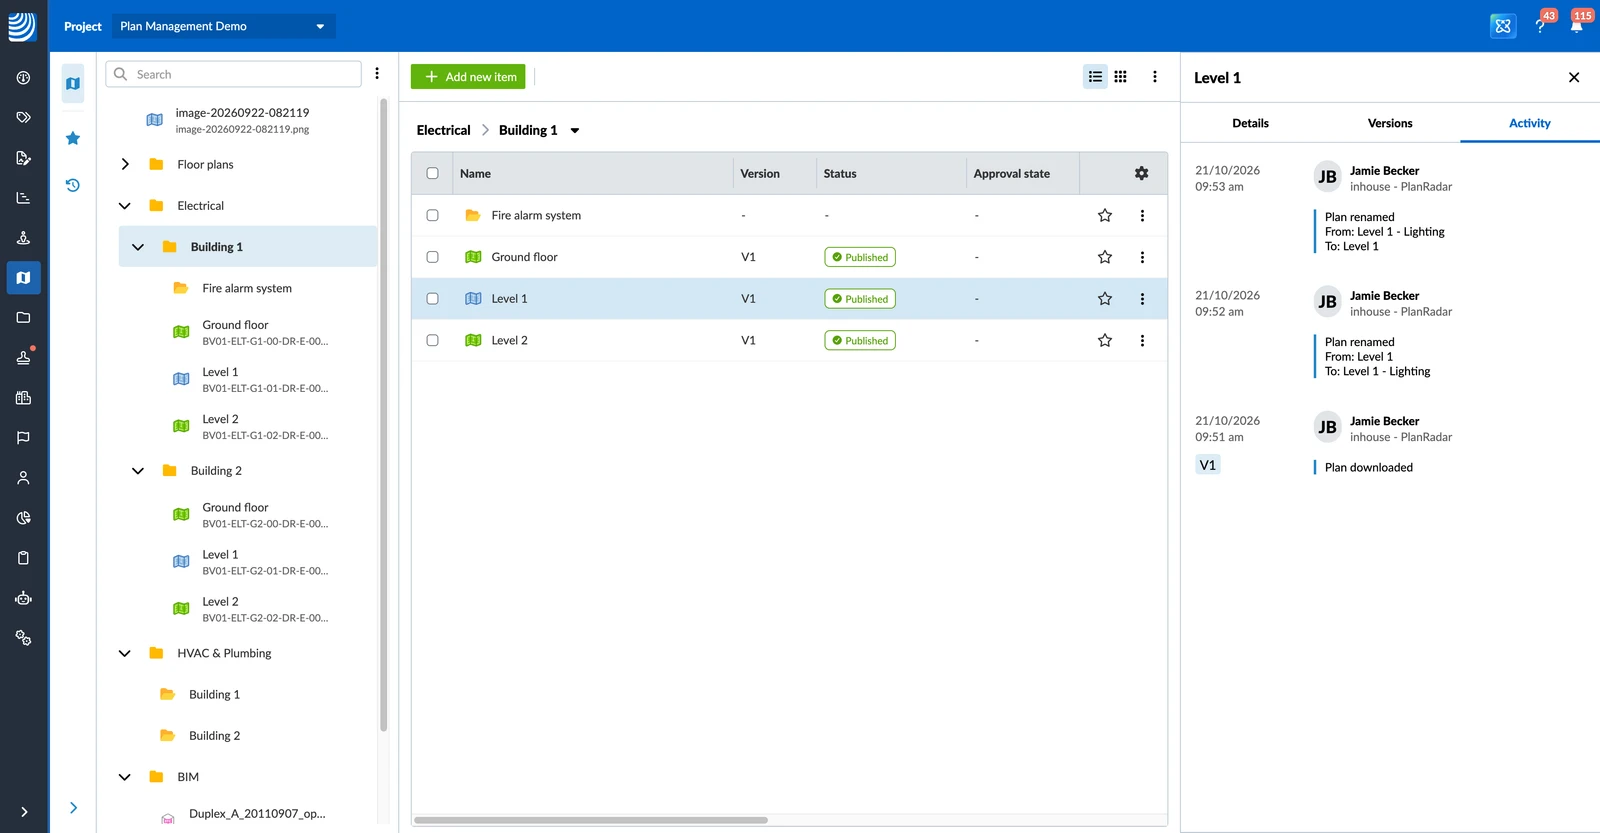This screenshot has width=1600, height=833.
Task: Expand the left navigation sidebar arrow
Action: click(24, 812)
